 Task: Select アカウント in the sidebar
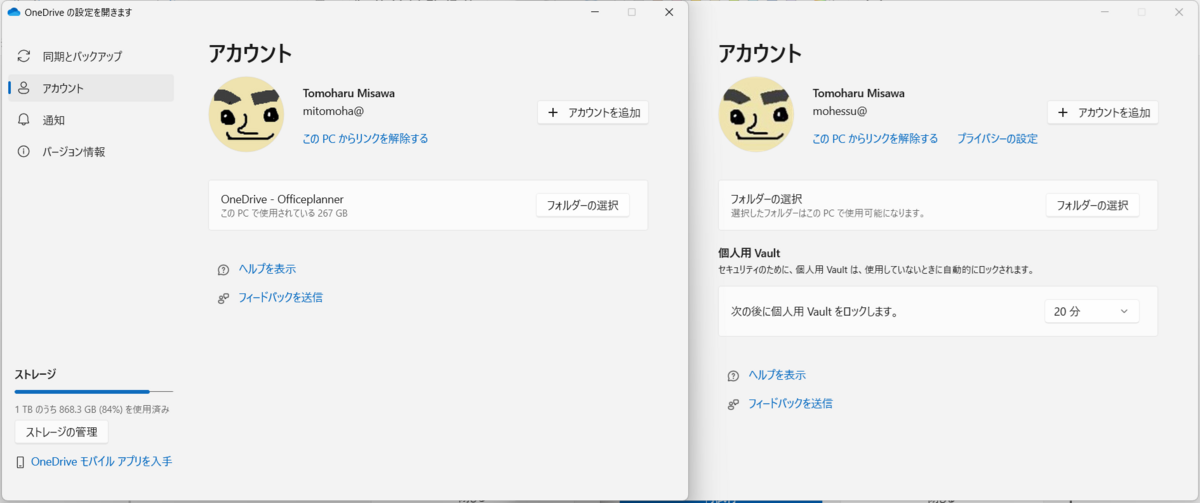pyautogui.click(x=91, y=88)
